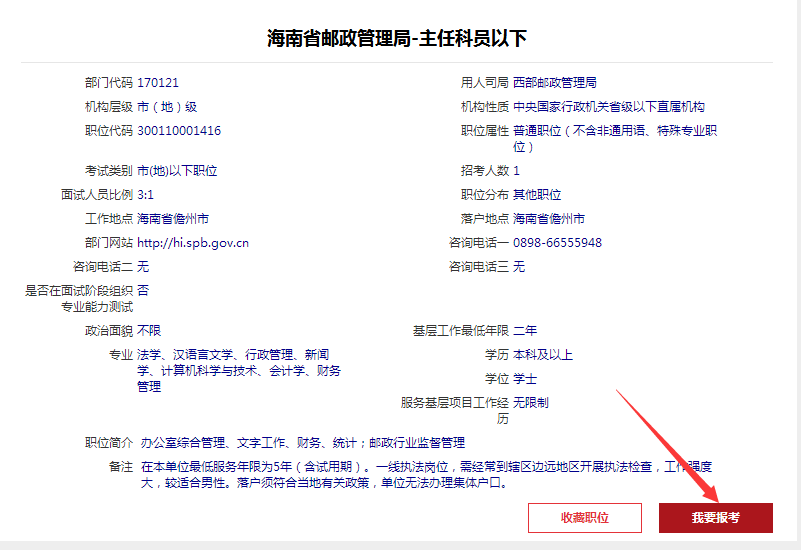The height and width of the screenshot is (550, 801).
Task: Select department code value 170121
Action: 158,83
